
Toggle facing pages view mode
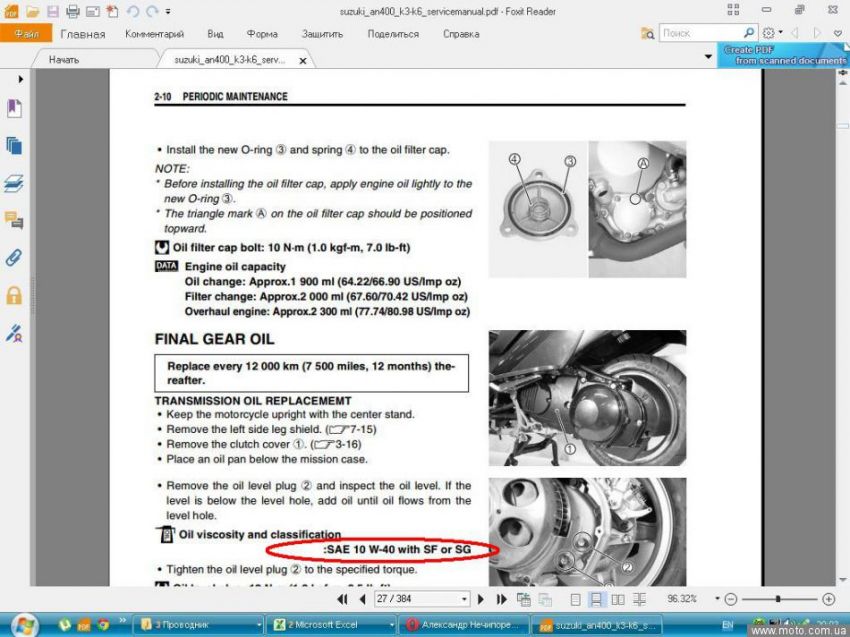tap(617, 599)
